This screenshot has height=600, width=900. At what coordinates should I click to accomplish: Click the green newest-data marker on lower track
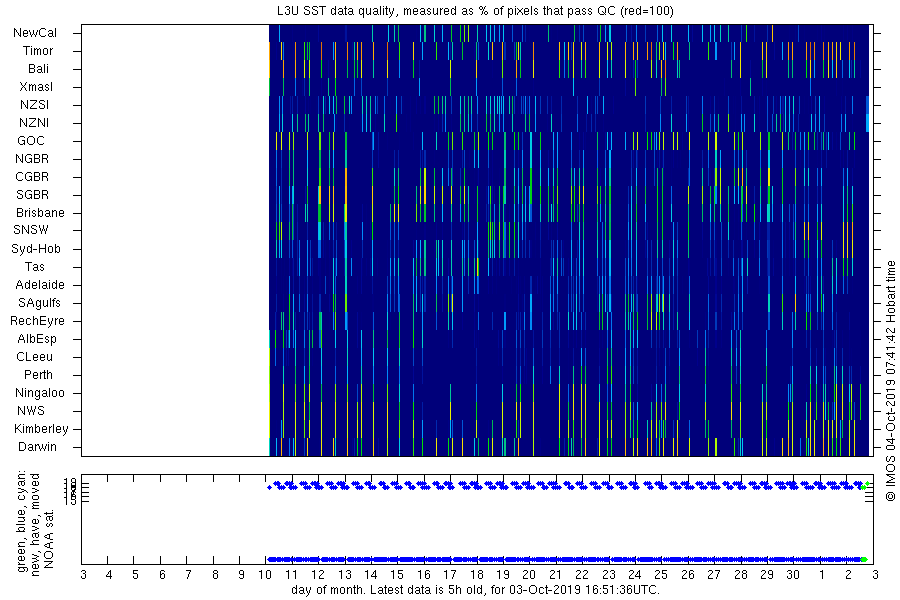pos(864,559)
